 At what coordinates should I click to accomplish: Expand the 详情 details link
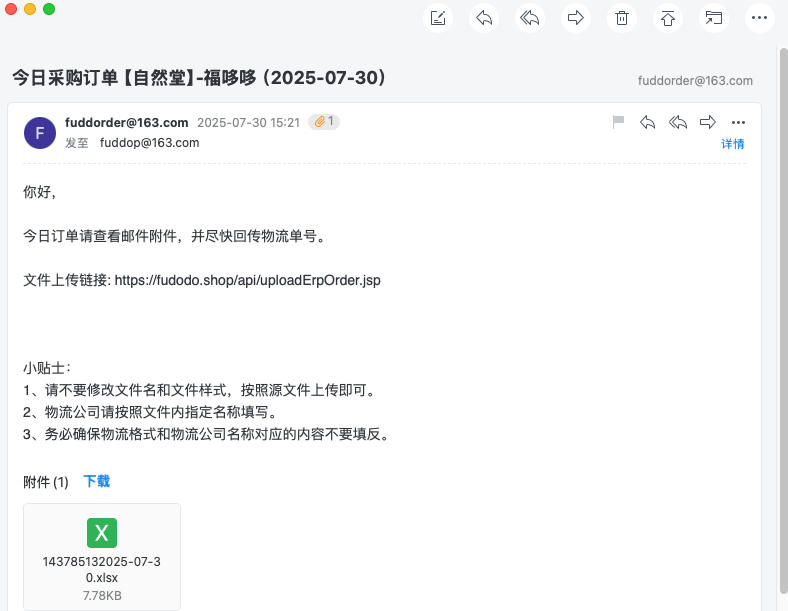[733, 144]
